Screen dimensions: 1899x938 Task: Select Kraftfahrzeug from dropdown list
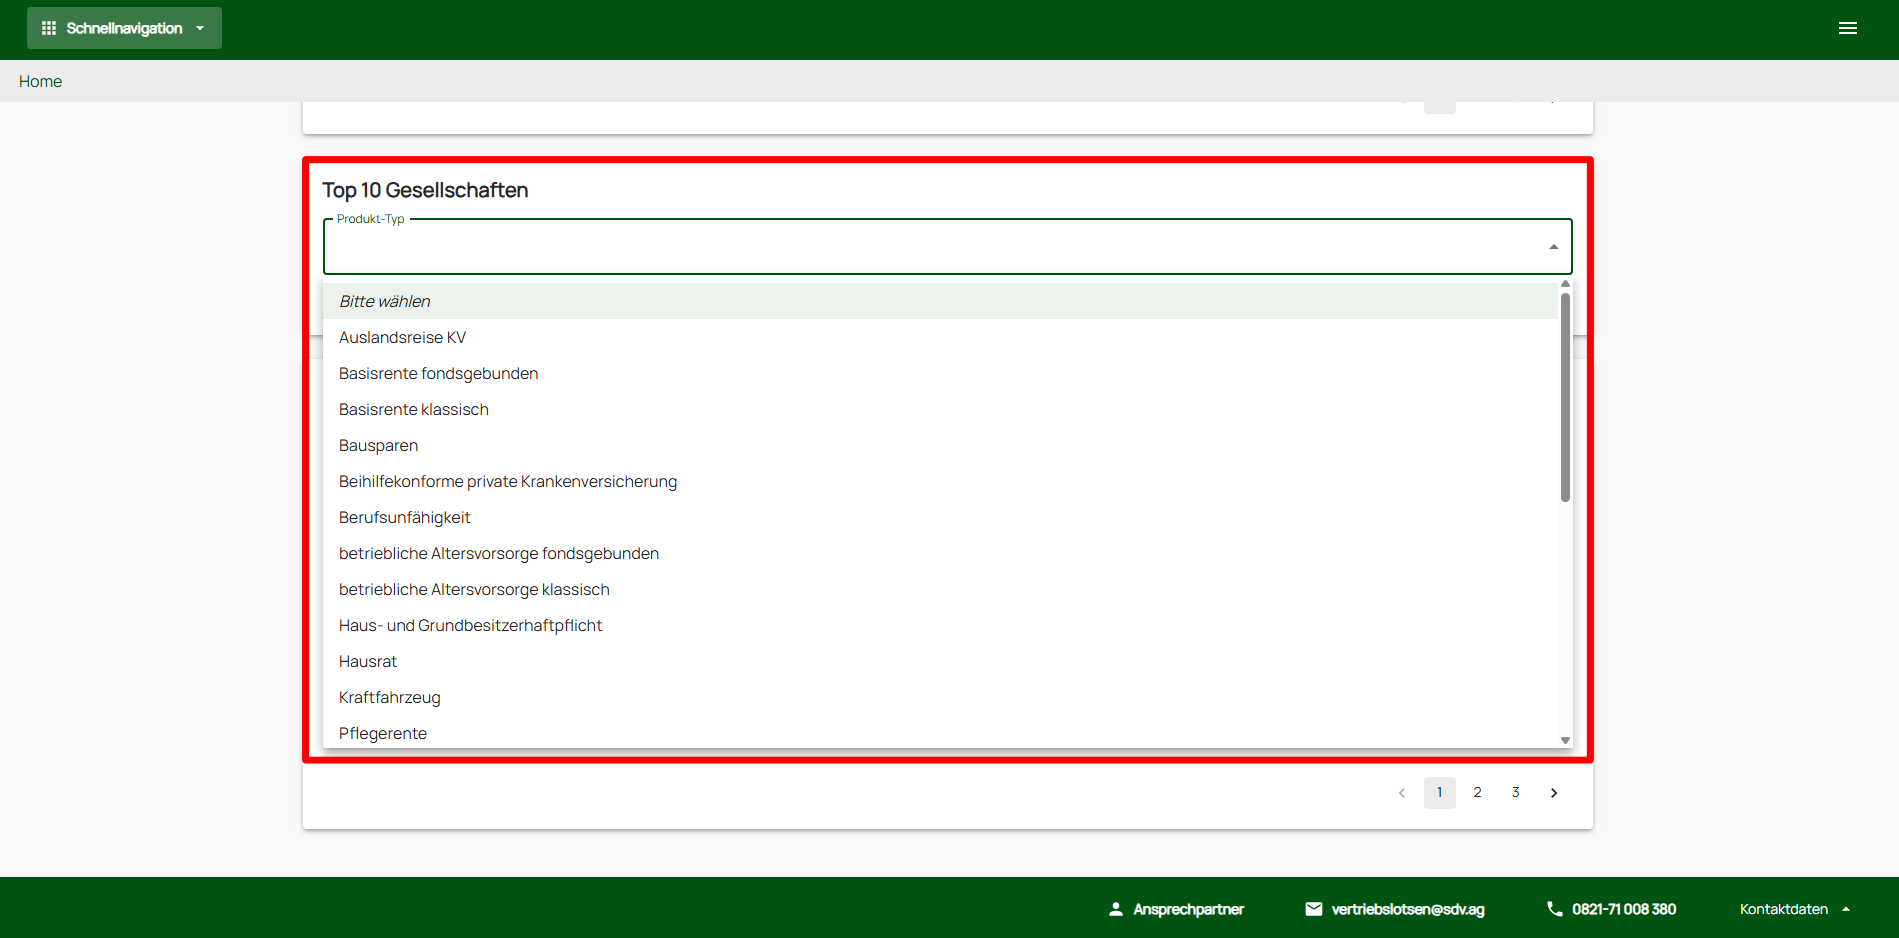tap(389, 698)
